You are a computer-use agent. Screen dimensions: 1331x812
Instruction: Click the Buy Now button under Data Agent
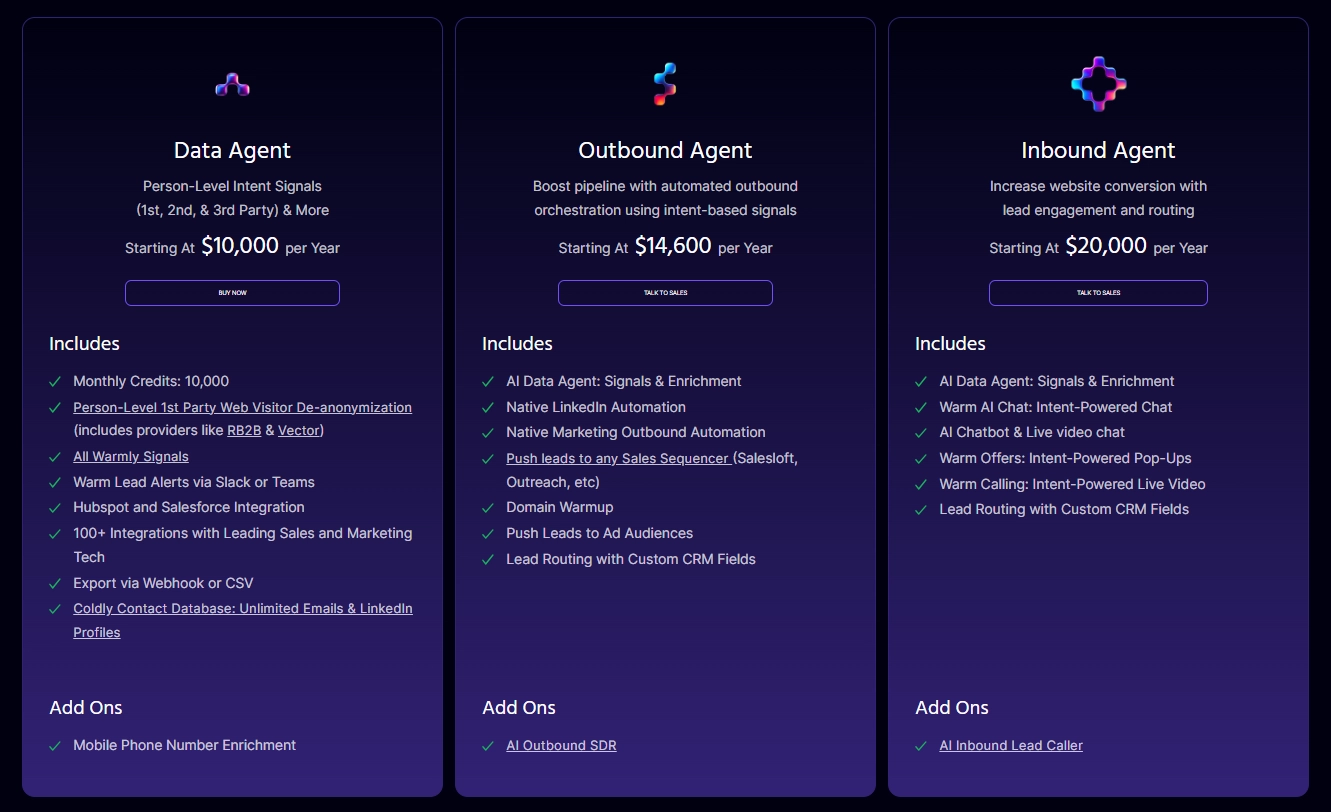(x=232, y=293)
